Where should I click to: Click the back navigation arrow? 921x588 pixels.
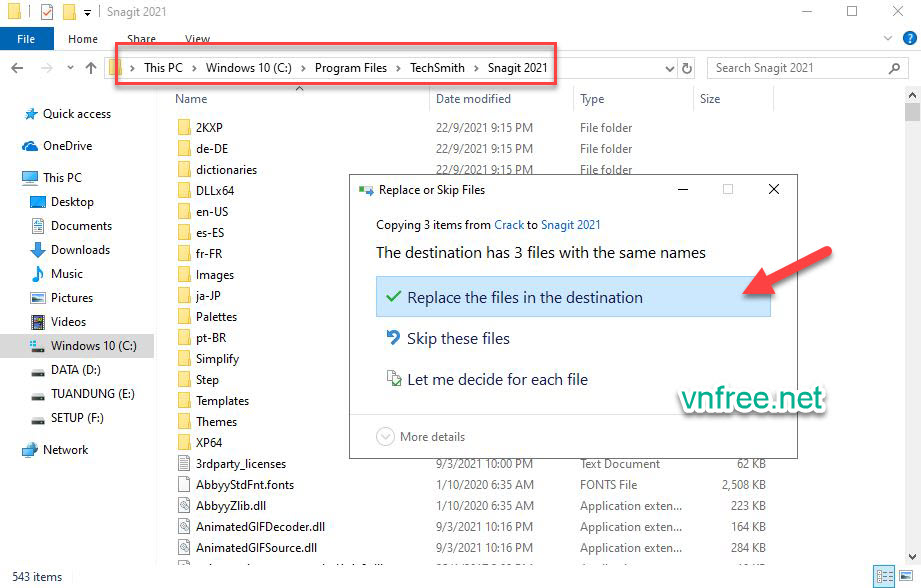17,67
